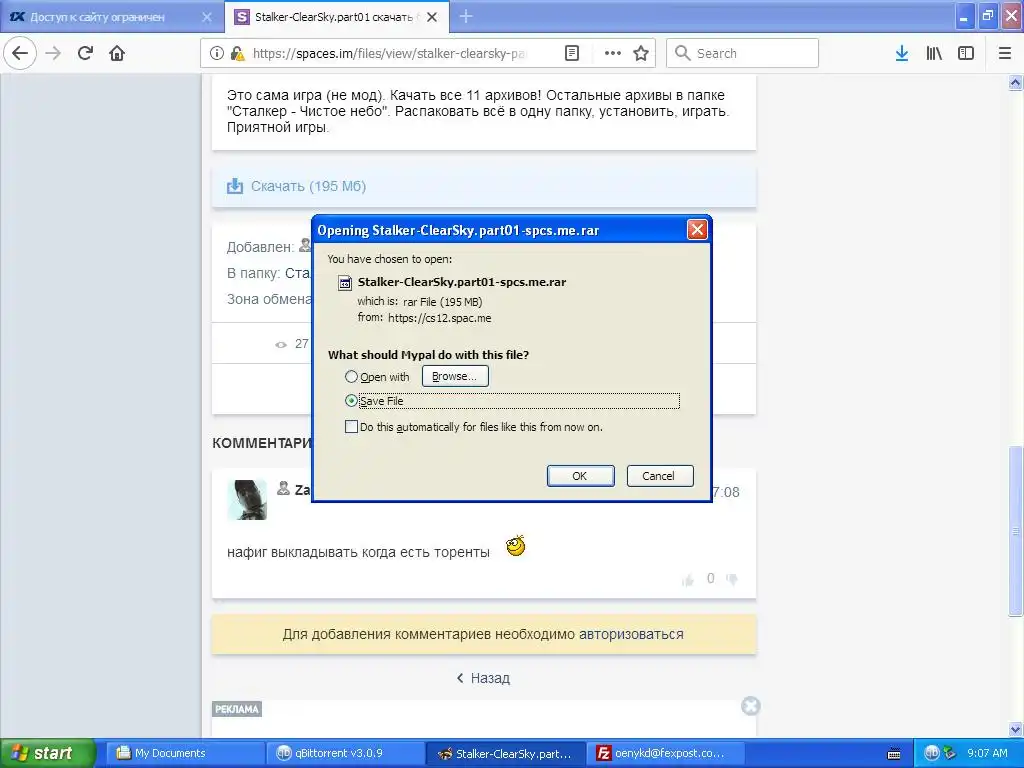Click the views eye icon
This screenshot has width=1024, height=768.
[281, 345]
